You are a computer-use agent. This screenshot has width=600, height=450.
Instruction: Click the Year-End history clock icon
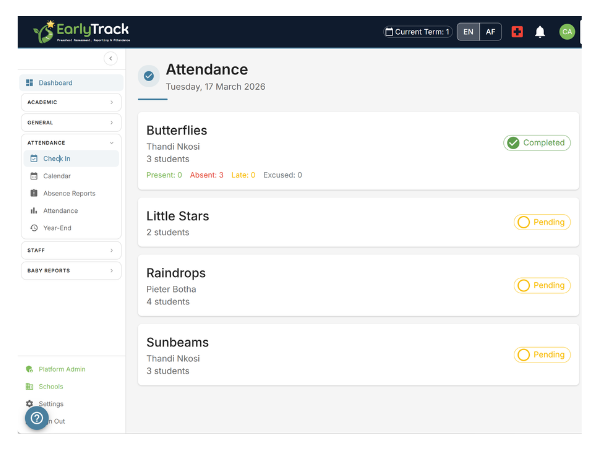coord(34,228)
